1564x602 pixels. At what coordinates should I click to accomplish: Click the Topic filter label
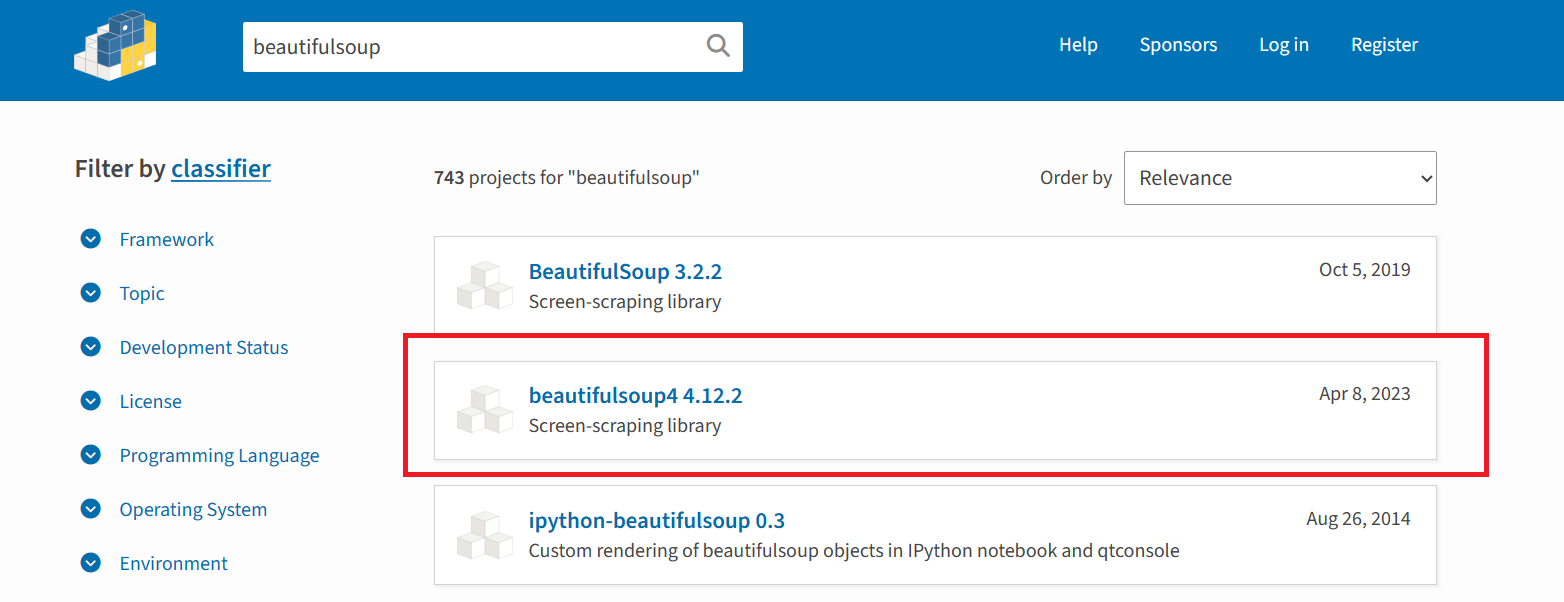tap(142, 293)
